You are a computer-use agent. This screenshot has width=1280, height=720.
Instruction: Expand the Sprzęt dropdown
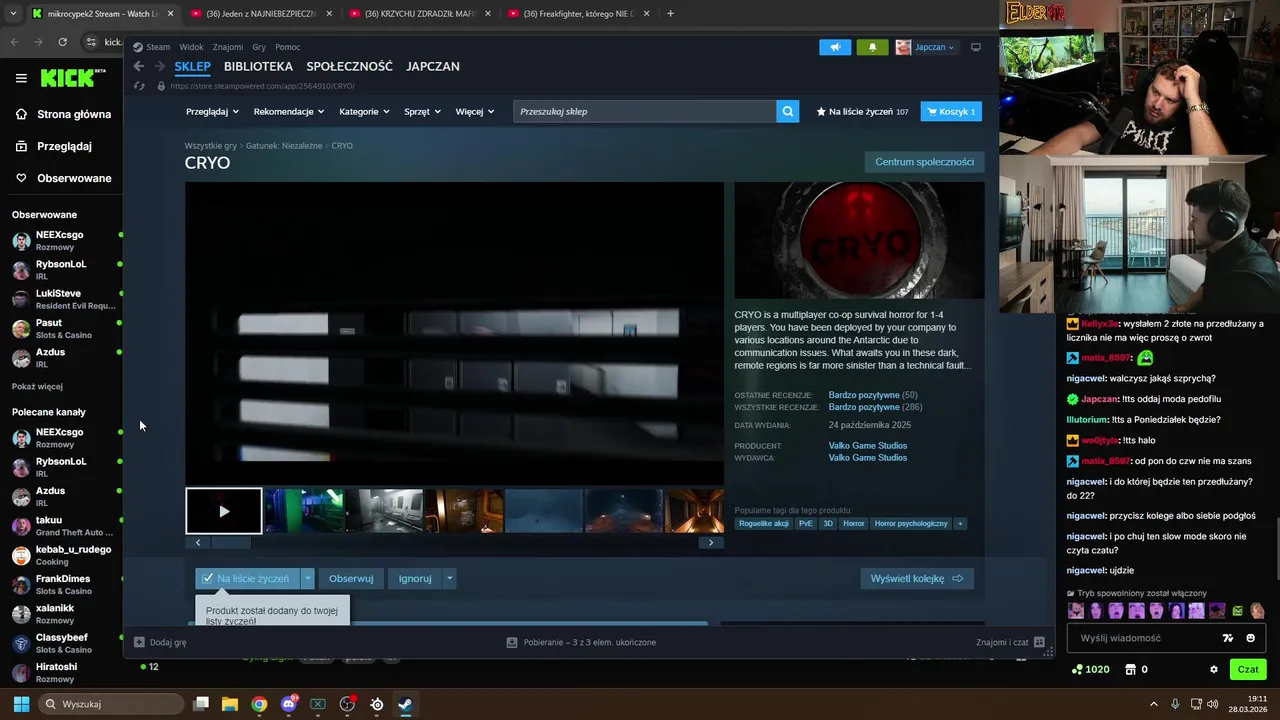point(423,112)
